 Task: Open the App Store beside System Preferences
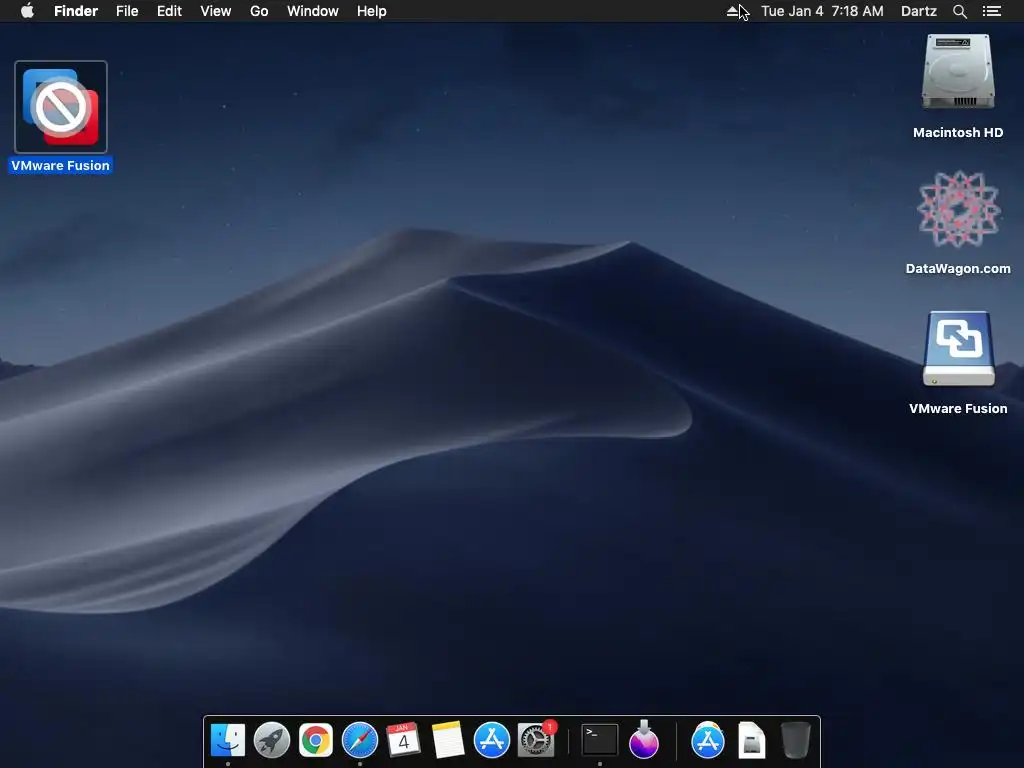(492, 741)
